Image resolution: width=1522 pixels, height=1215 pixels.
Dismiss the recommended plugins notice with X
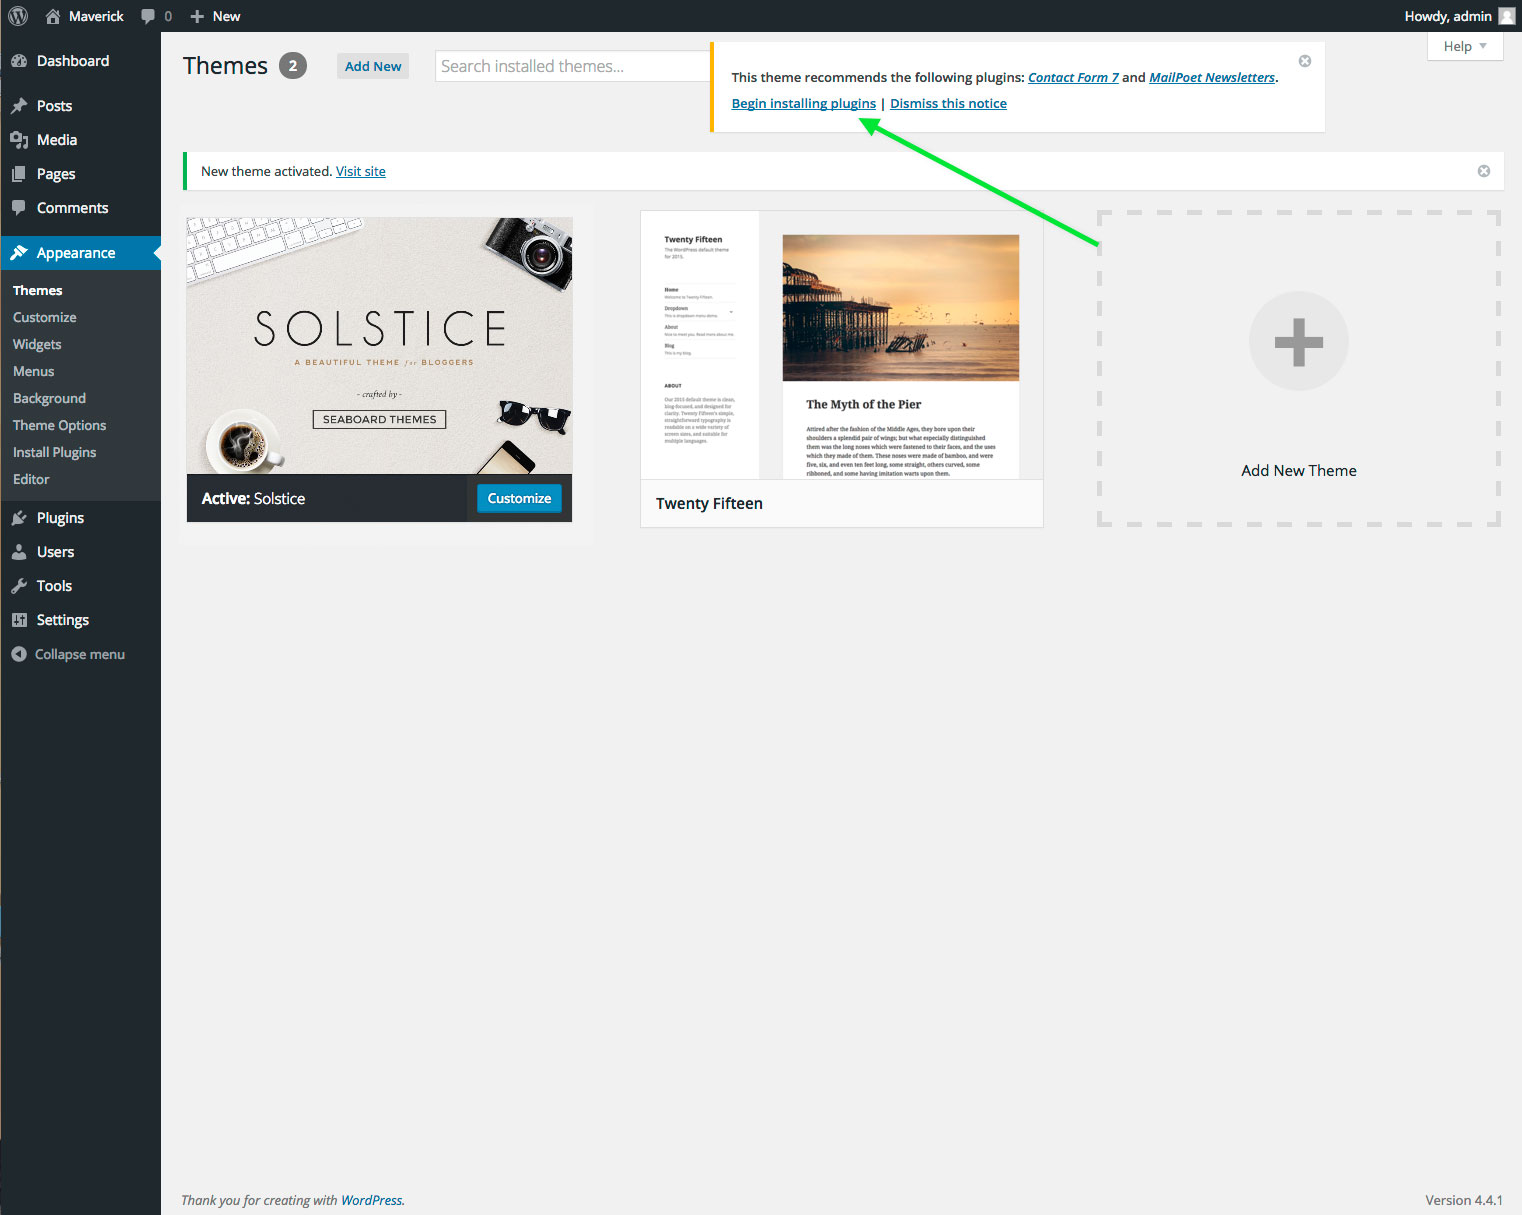pyautogui.click(x=1305, y=61)
